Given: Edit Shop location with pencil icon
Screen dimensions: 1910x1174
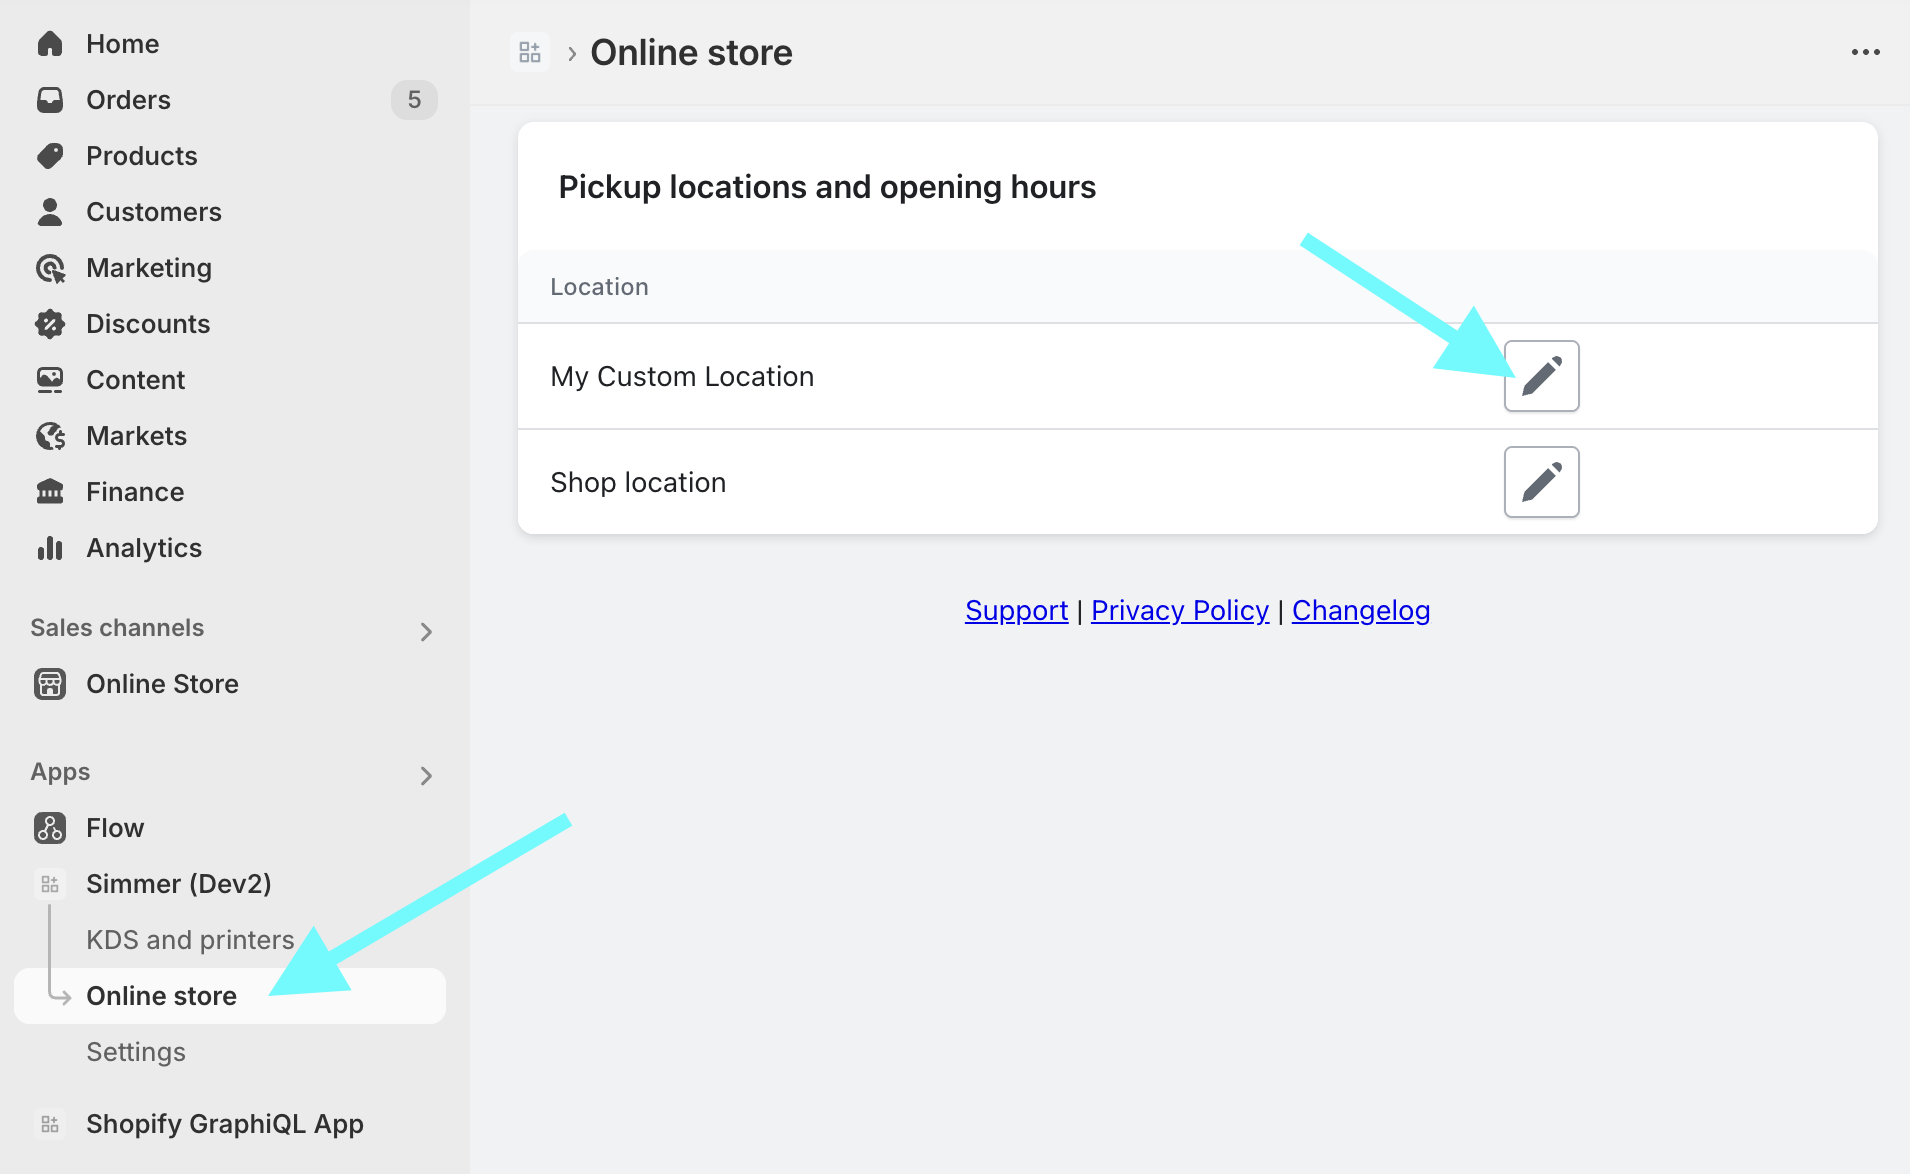Looking at the screenshot, I should [1542, 482].
